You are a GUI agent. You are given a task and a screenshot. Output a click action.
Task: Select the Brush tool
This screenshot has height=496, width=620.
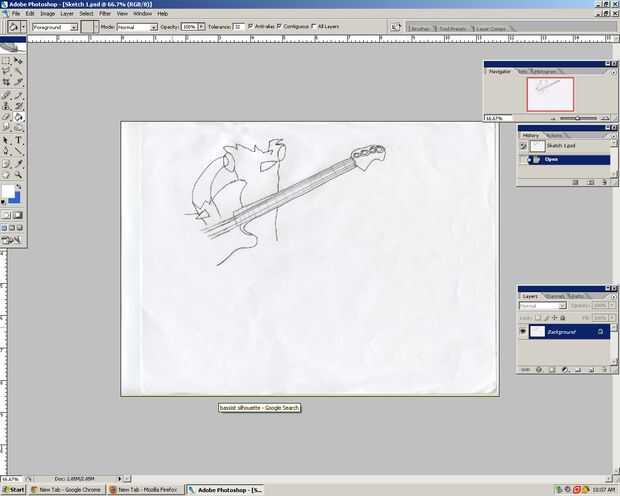pos(18,95)
